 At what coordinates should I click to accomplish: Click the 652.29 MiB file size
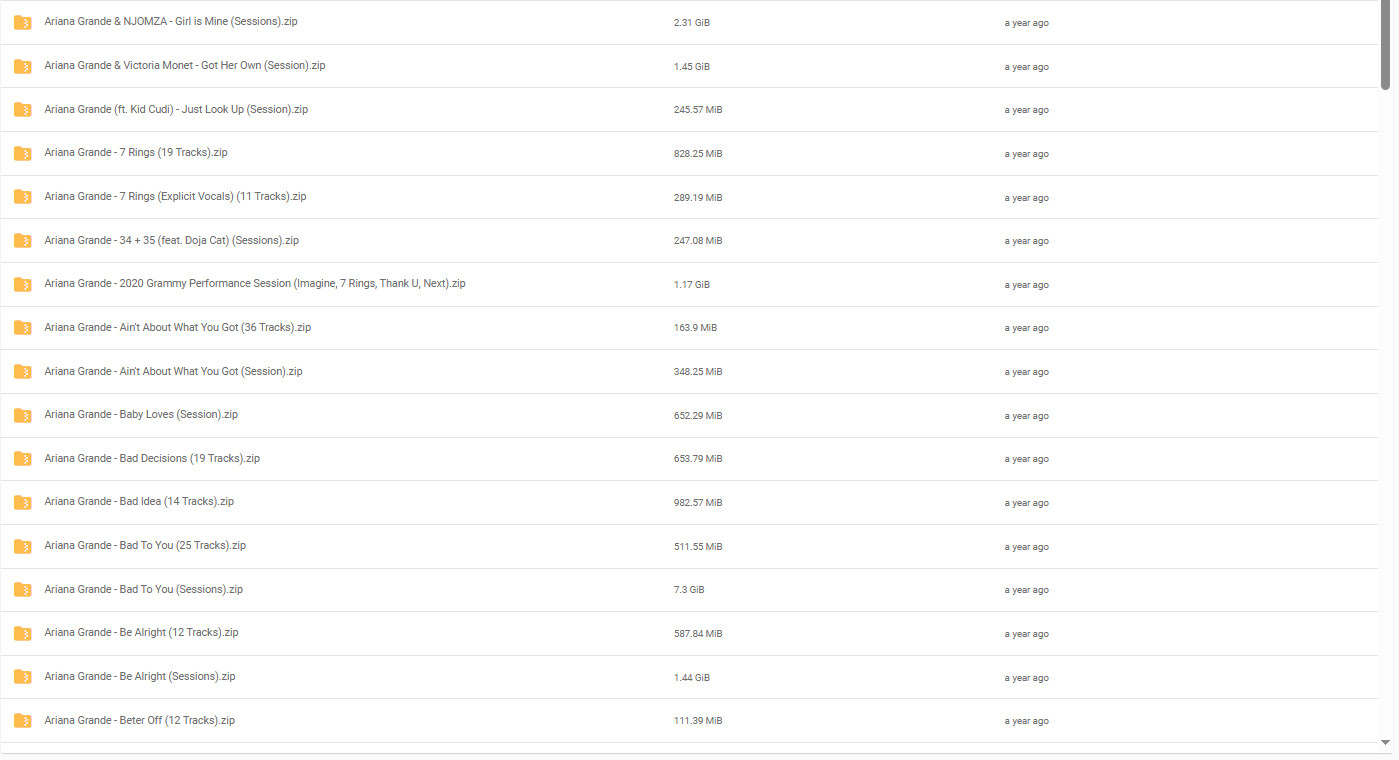click(x=698, y=416)
